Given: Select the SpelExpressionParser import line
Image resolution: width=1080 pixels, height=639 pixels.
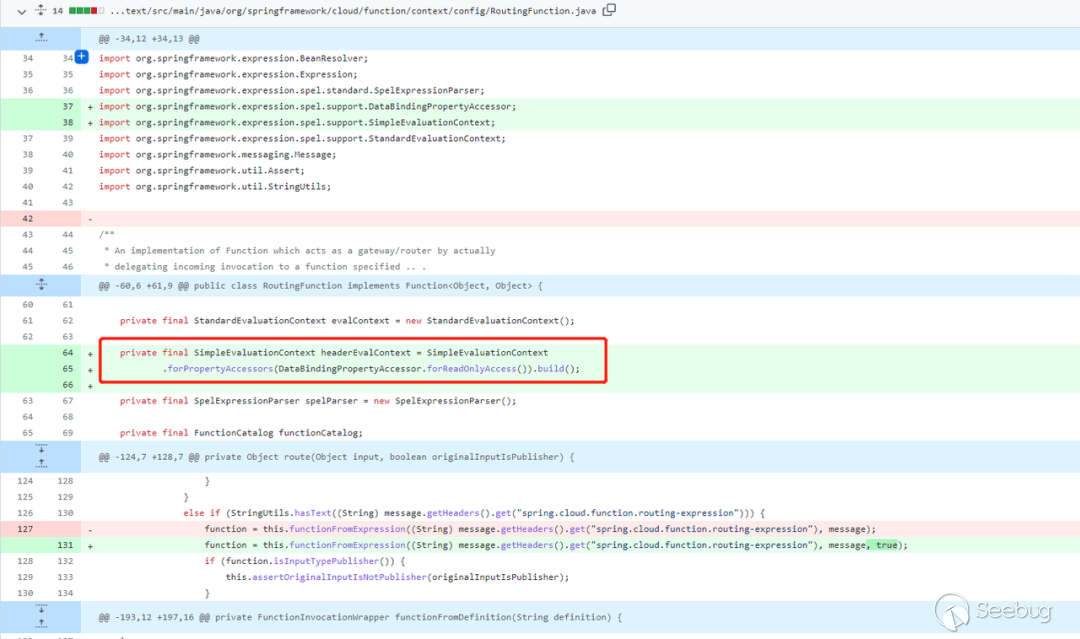Looking at the screenshot, I should (x=291, y=90).
